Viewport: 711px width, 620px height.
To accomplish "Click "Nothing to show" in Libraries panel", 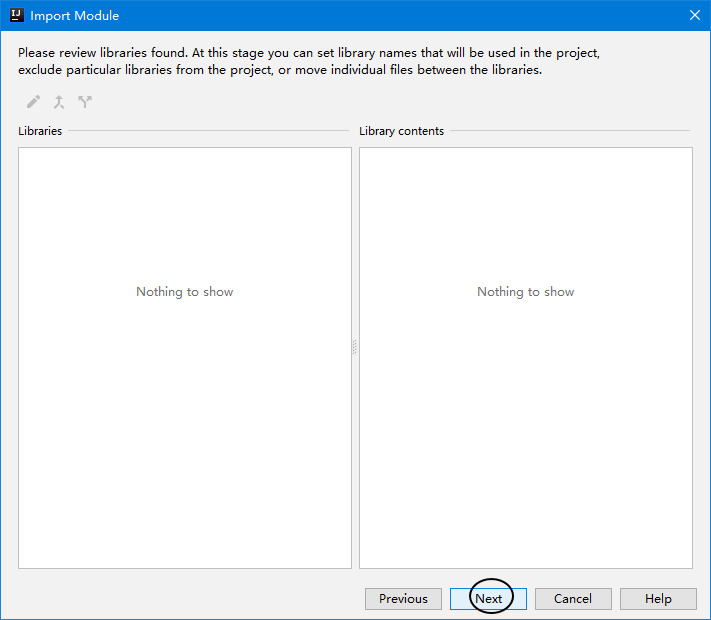I will coord(185,292).
